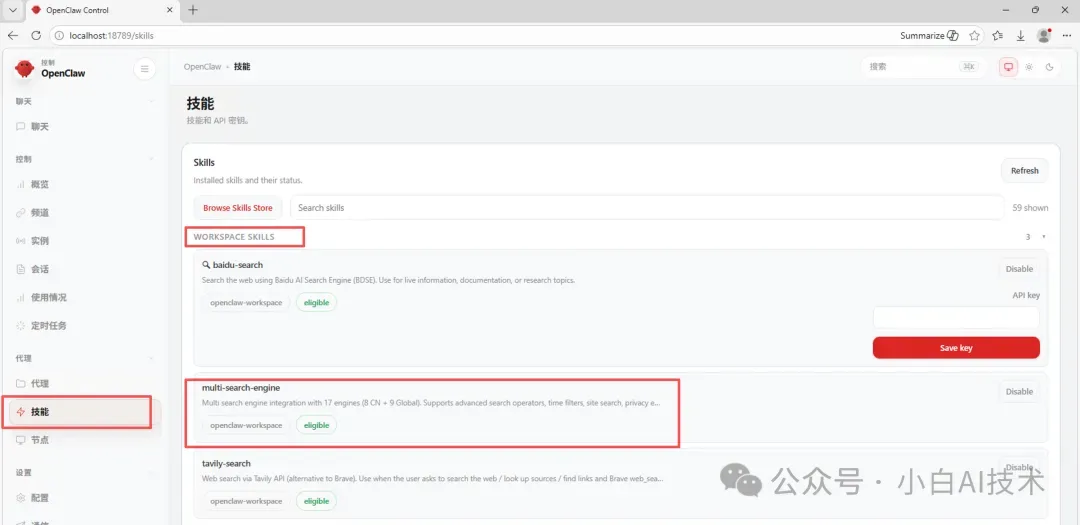This screenshot has height=525, width=1080.
Task: Open the 节点 nodes page
Action: (84, 440)
